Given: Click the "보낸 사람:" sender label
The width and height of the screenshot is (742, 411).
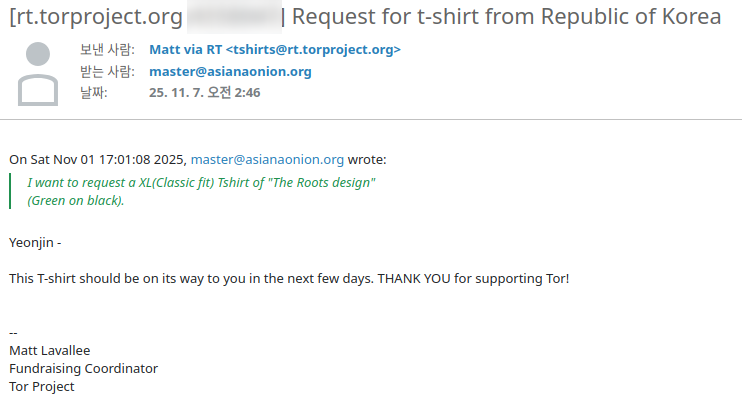Looking at the screenshot, I should click(x=107, y=50).
